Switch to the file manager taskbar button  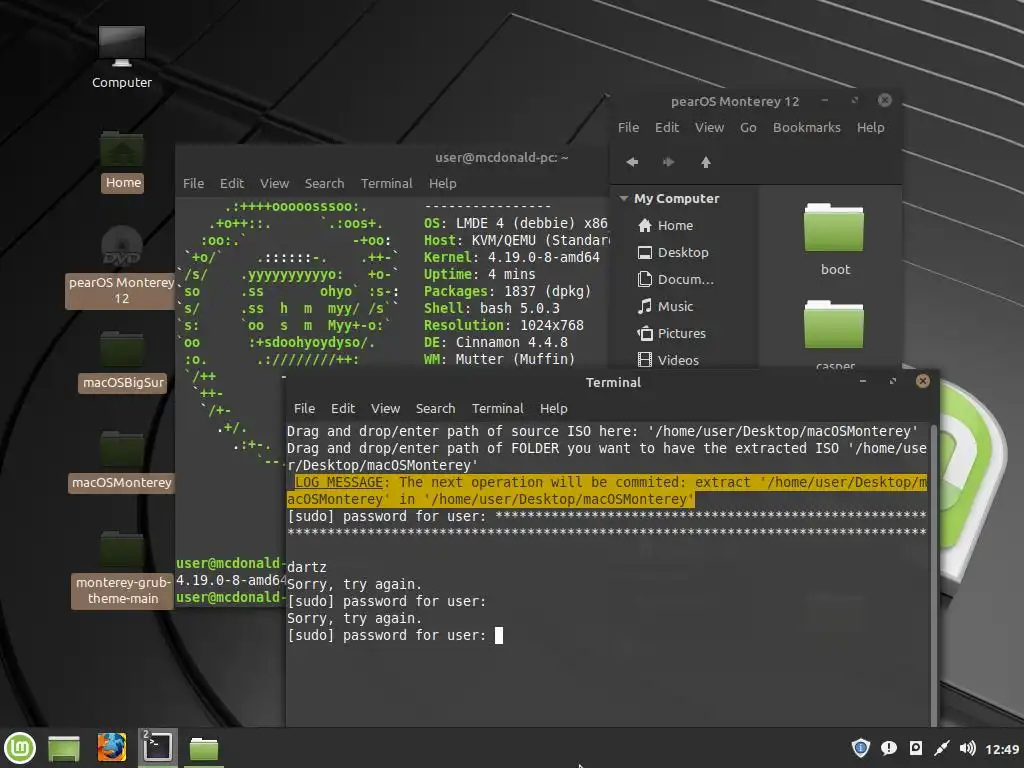204,748
